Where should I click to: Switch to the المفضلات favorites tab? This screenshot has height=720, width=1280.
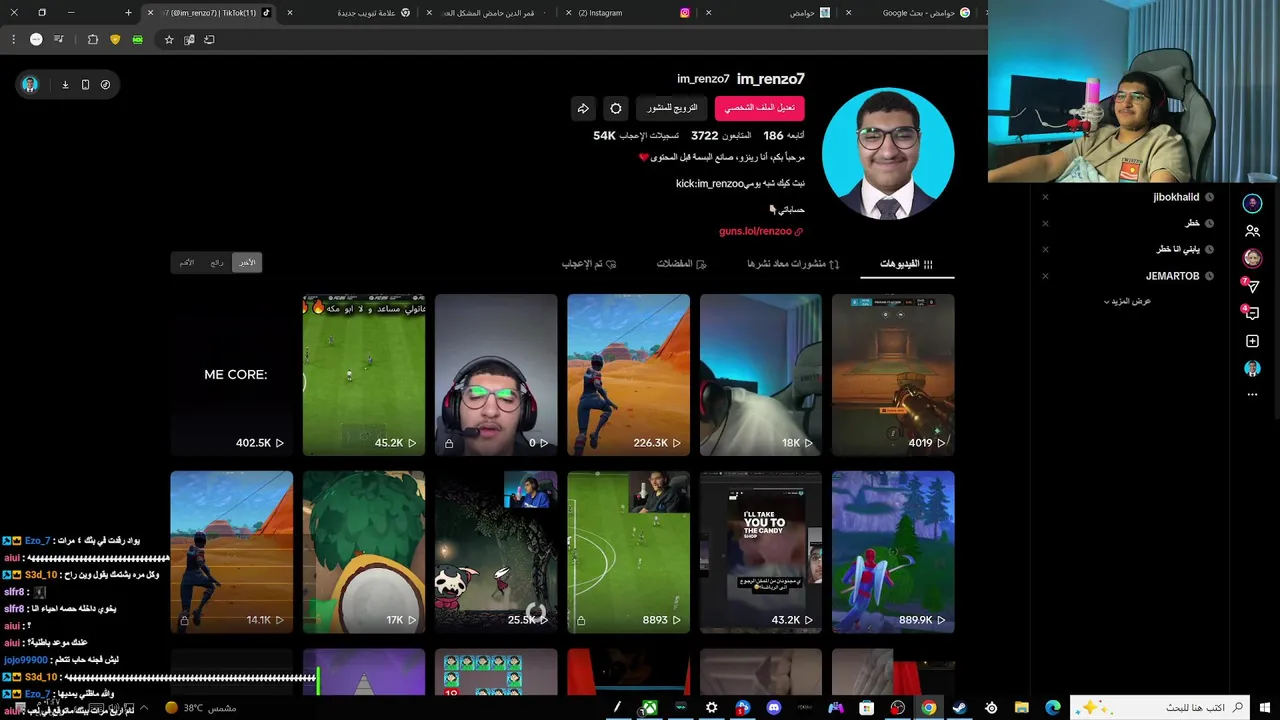pos(681,264)
